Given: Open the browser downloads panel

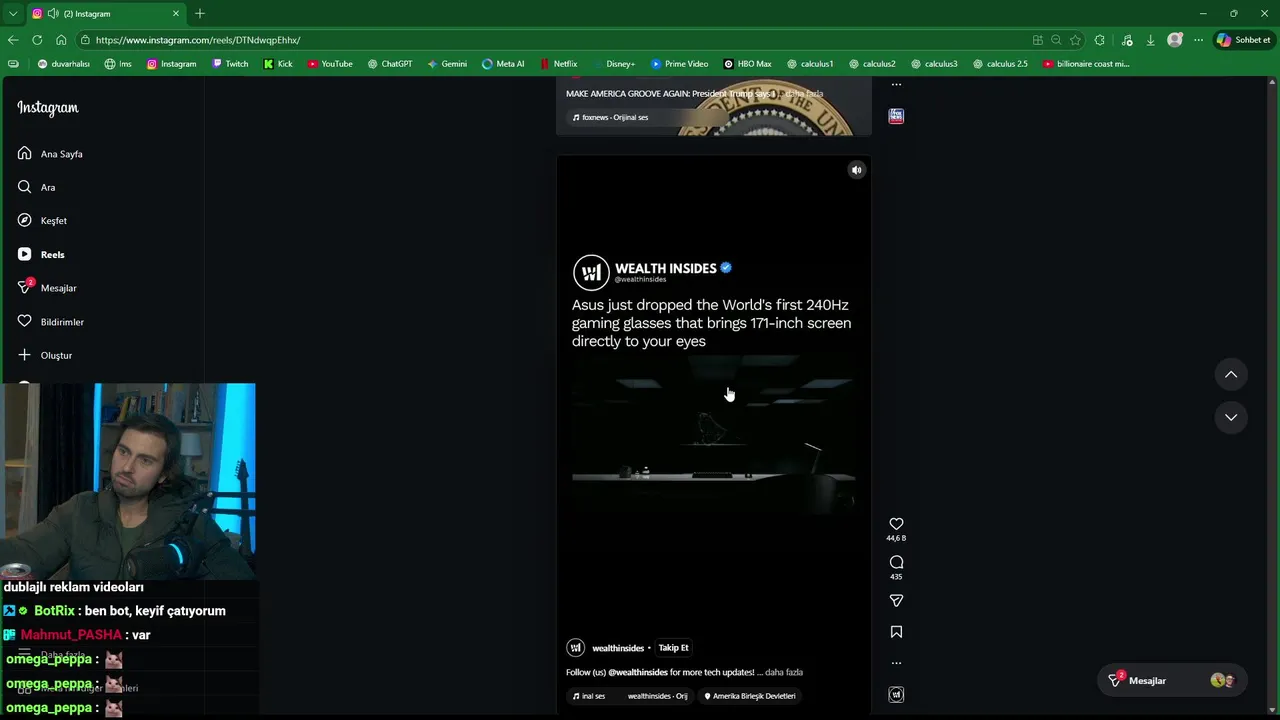Looking at the screenshot, I should click(x=1150, y=40).
